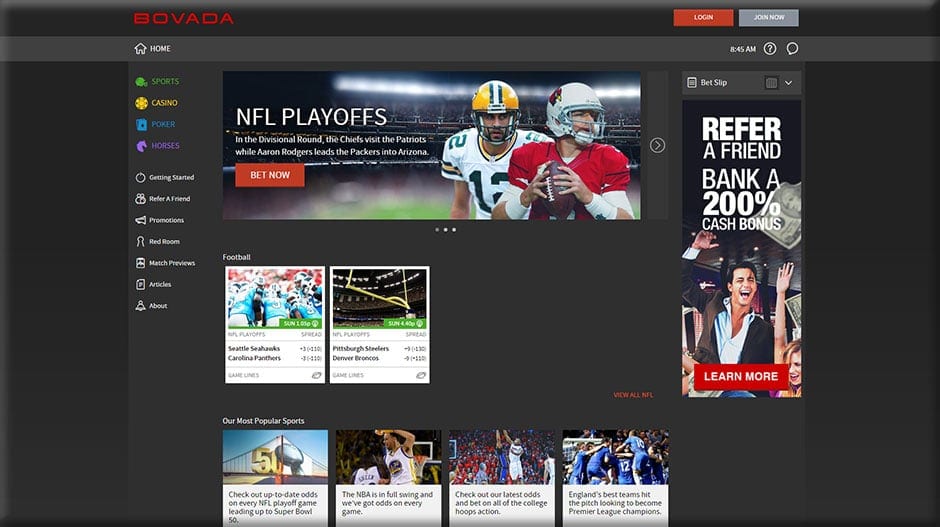Click the Home house icon
Image resolution: width=940 pixels, height=527 pixels.
[x=140, y=49]
